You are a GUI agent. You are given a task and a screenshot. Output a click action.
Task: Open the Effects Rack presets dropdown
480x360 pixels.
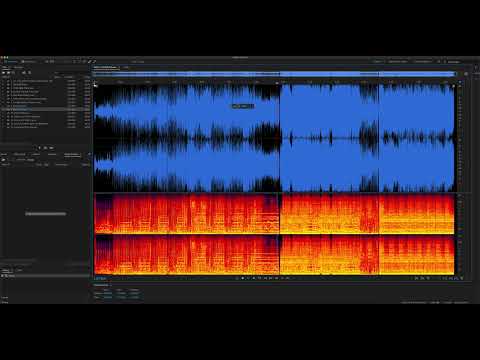click(x=25, y=160)
